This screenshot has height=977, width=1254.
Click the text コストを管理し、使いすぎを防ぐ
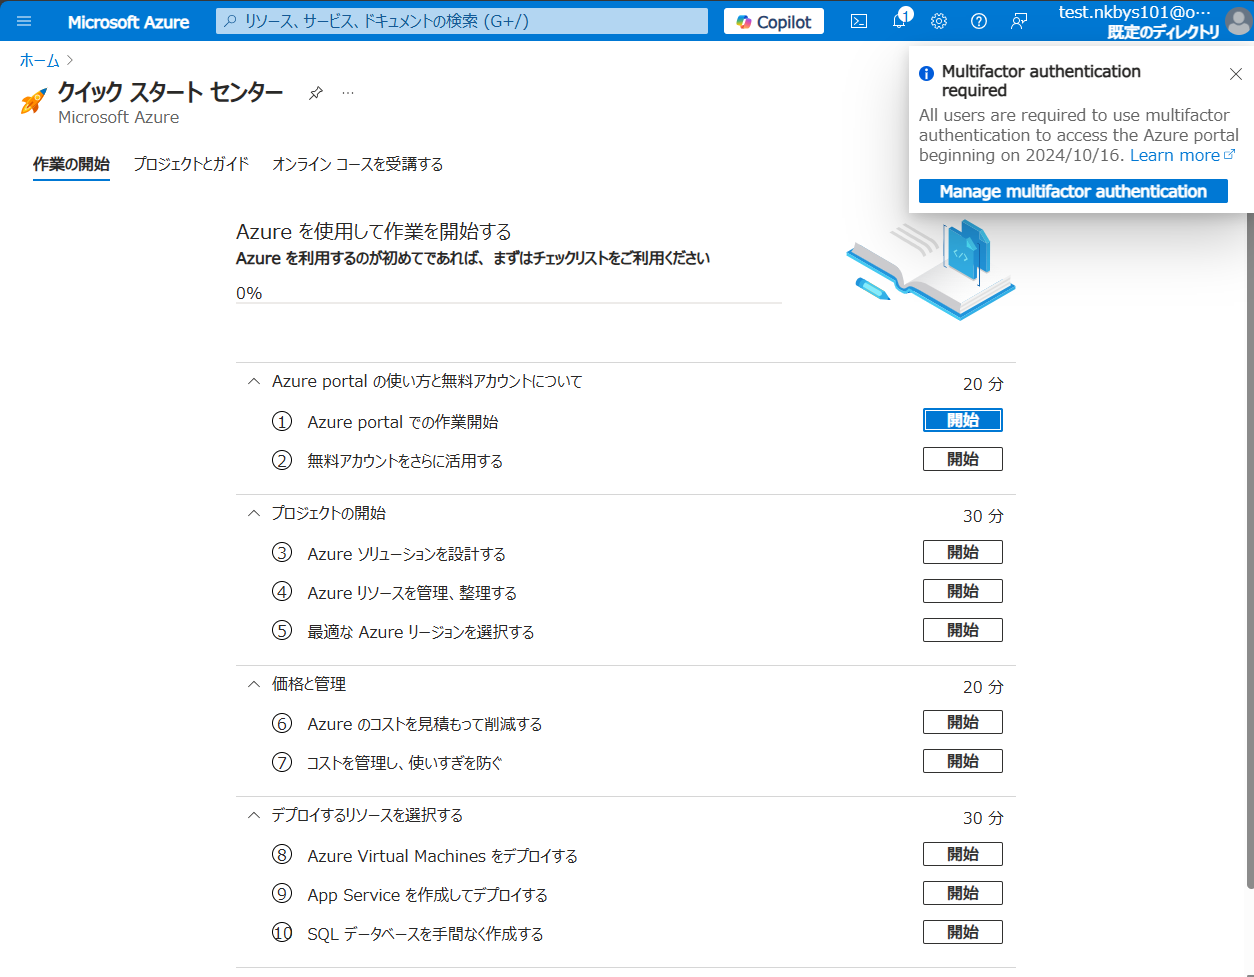(x=405, y=763)
